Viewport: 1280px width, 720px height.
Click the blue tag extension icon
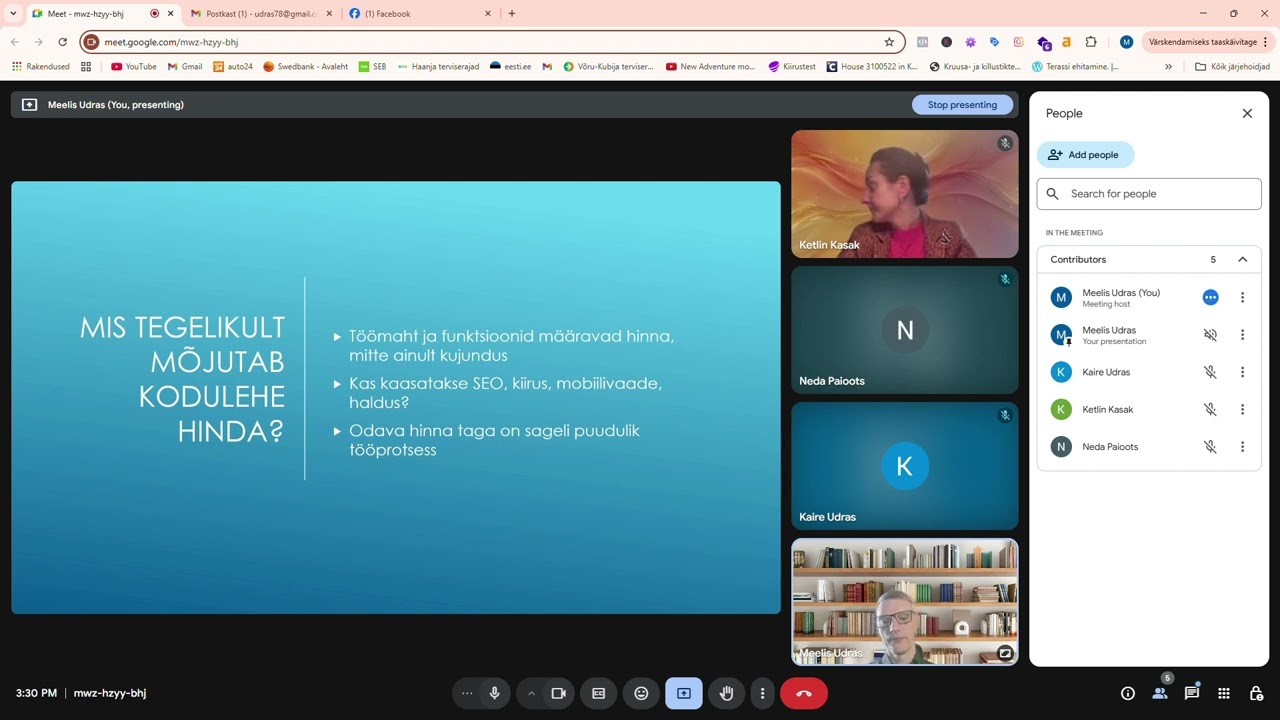[x=994, y=42]
